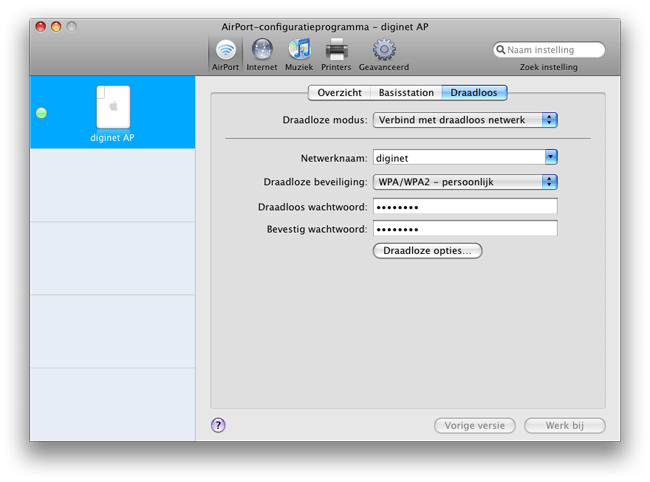This screenshot has width=650, height=482.
Task: Click the diginet AP label in sidebar
Action: point(112,138)
